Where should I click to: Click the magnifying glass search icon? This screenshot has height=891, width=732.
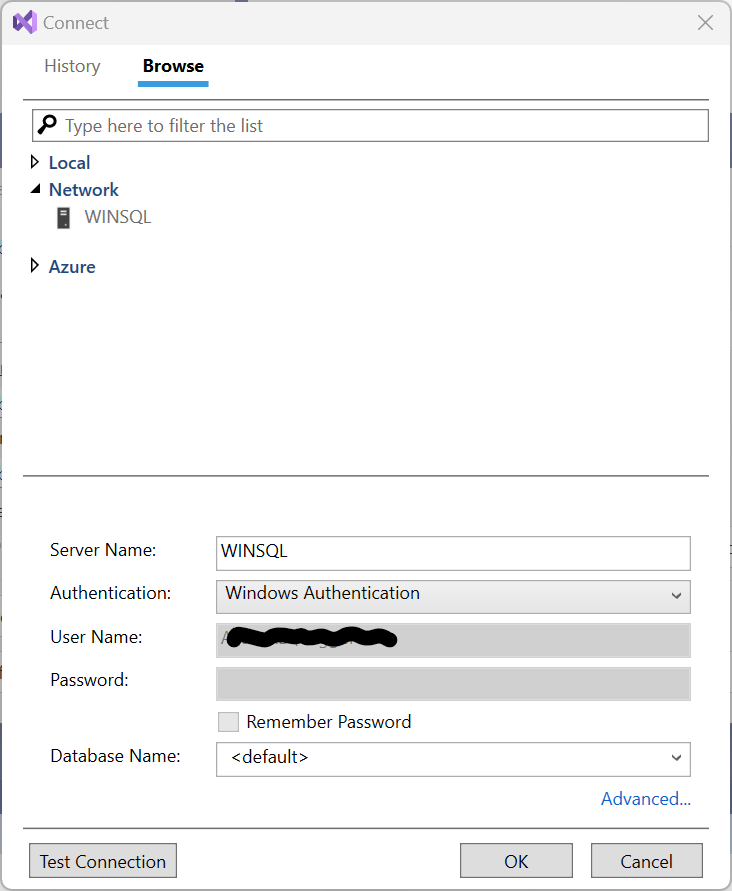click(x=47, y=125)
